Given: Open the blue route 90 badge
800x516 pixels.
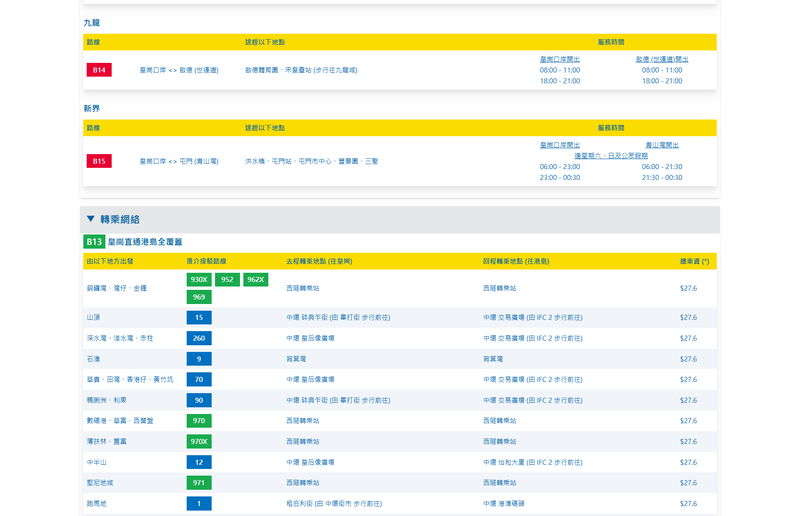Looking at the screenshot, I should click(x=199, y=400).
